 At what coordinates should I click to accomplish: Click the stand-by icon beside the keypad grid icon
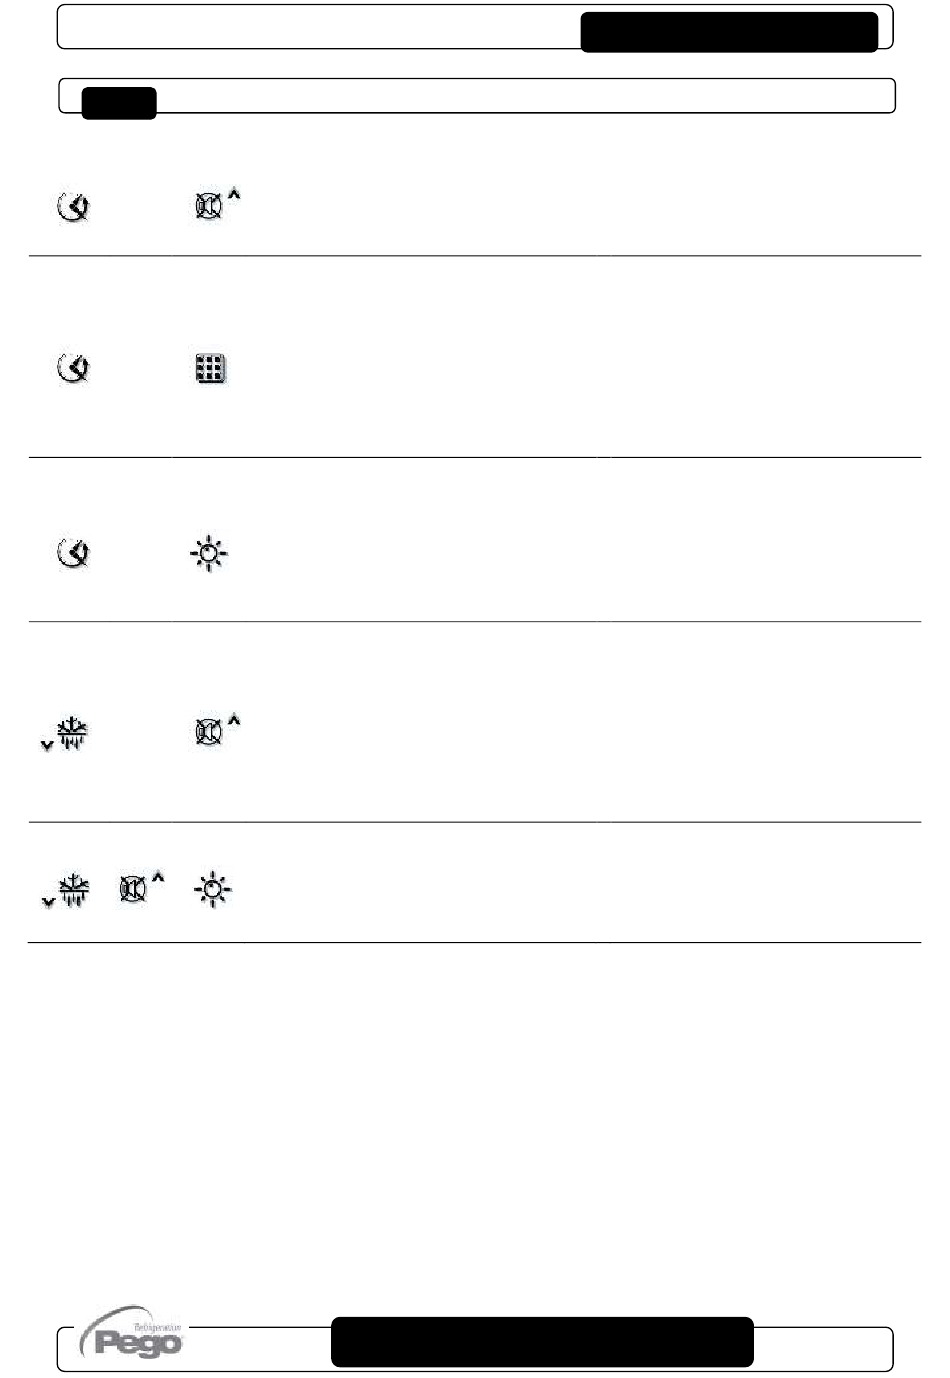(73, 369)
